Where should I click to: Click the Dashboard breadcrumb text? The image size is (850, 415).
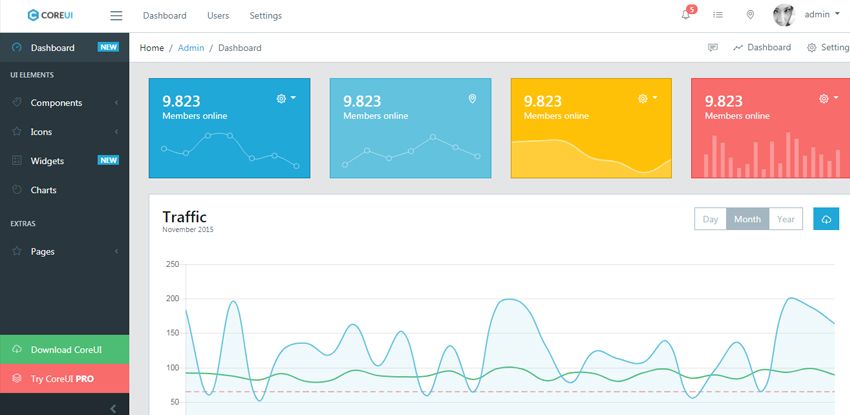pos(240,48)
